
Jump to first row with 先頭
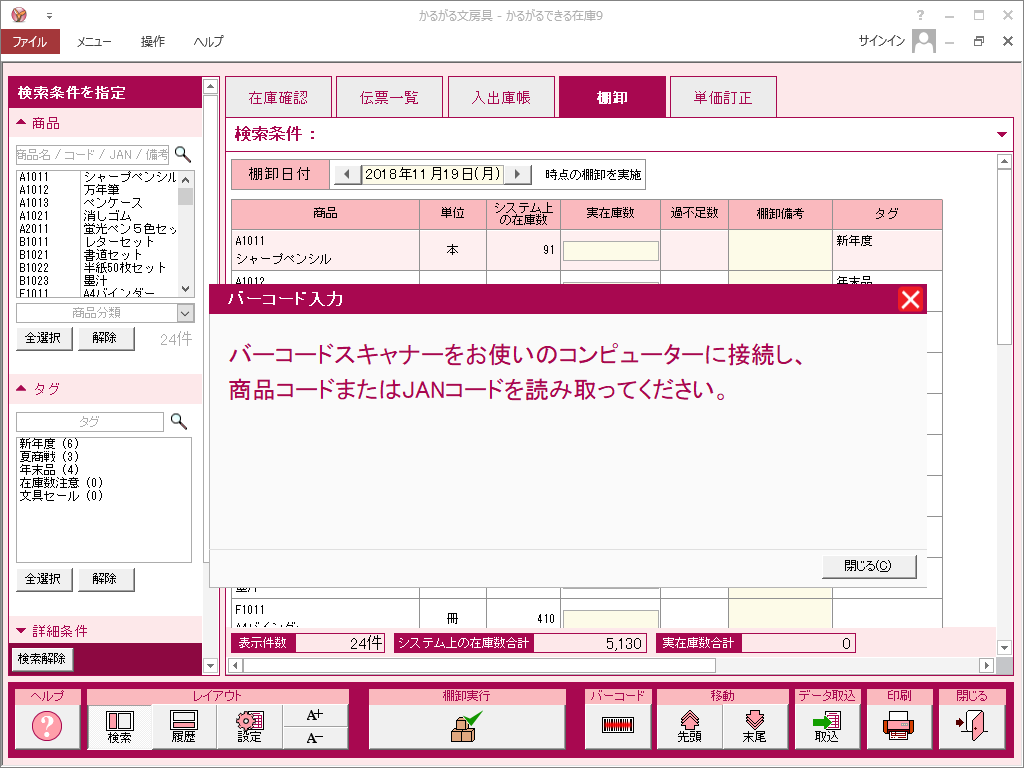pos(690,726)
